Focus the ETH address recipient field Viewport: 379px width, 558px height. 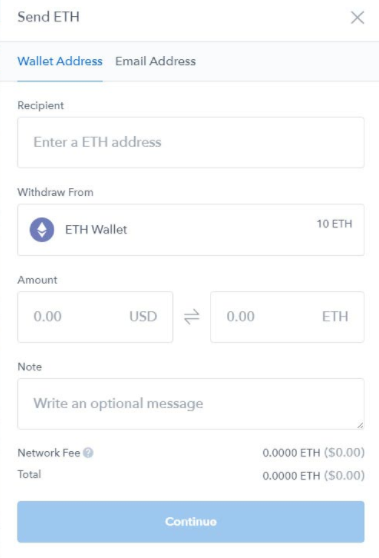pos(191,142)
